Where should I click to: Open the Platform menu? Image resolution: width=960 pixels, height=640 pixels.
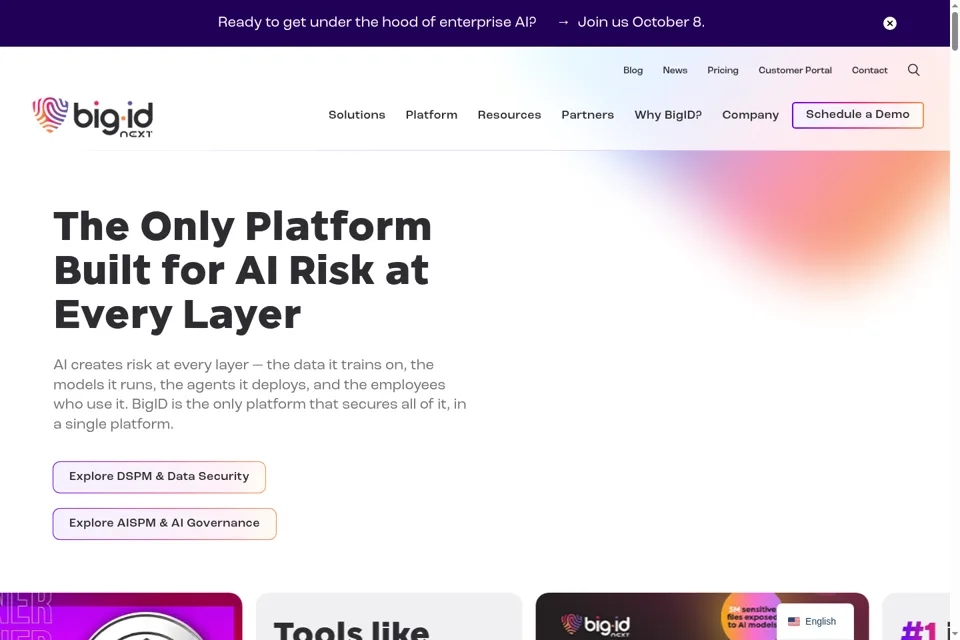[432, 115]
